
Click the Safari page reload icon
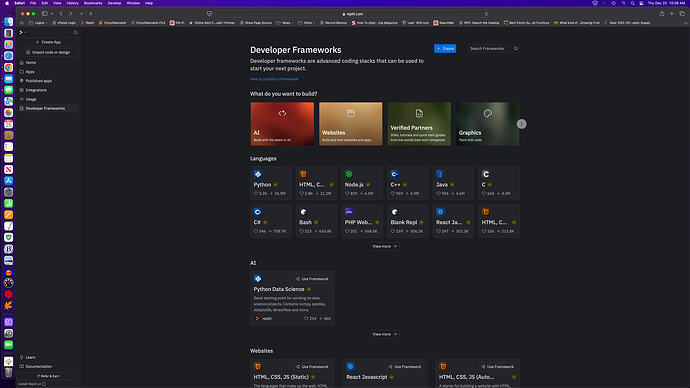(x=486, y=14)
